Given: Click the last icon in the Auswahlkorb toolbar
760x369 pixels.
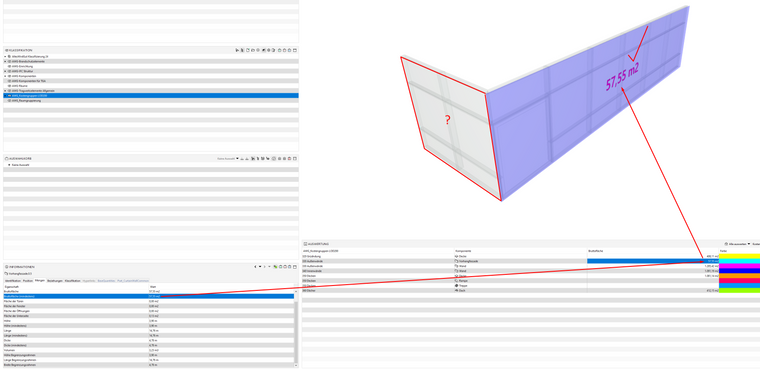Looking at the screenshot, I should pos(295,158).
